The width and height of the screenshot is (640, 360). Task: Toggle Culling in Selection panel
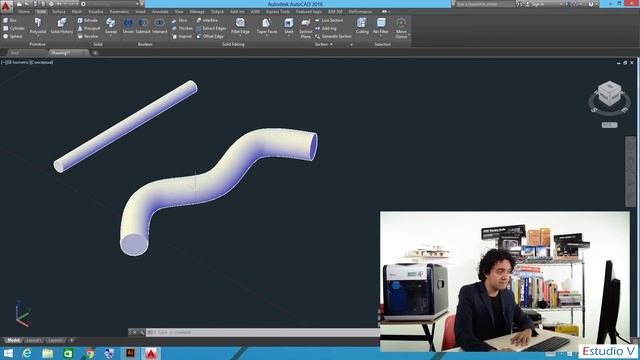tap(362, 26)
